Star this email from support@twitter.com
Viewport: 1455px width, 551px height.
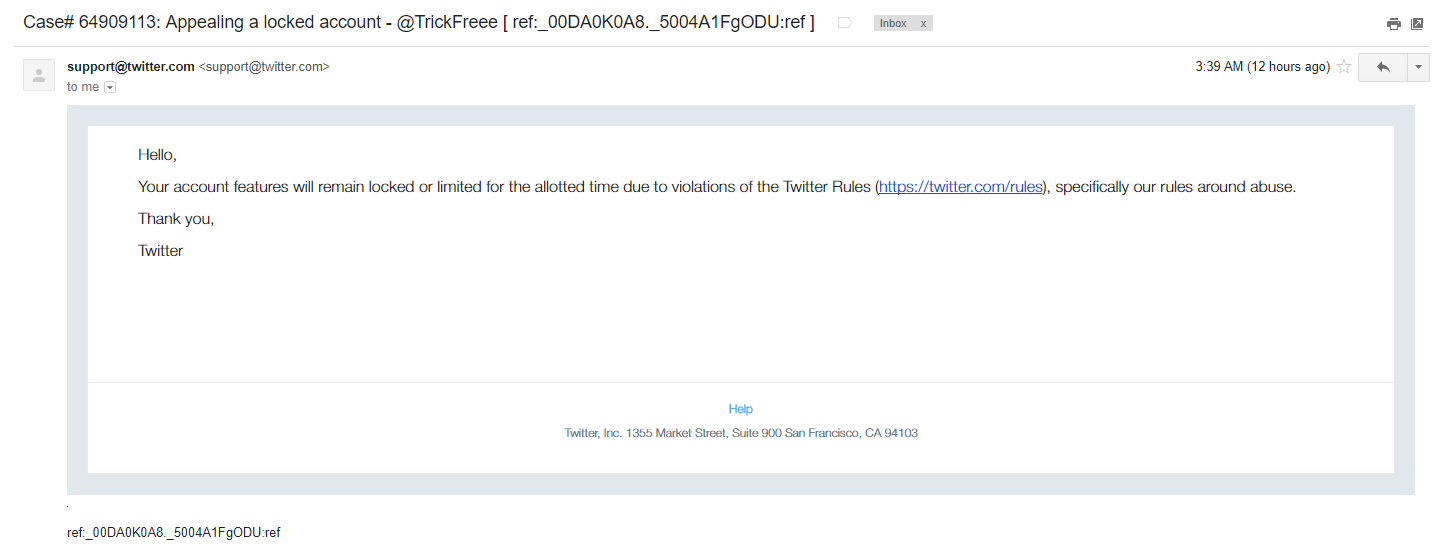coord(1344,67)
